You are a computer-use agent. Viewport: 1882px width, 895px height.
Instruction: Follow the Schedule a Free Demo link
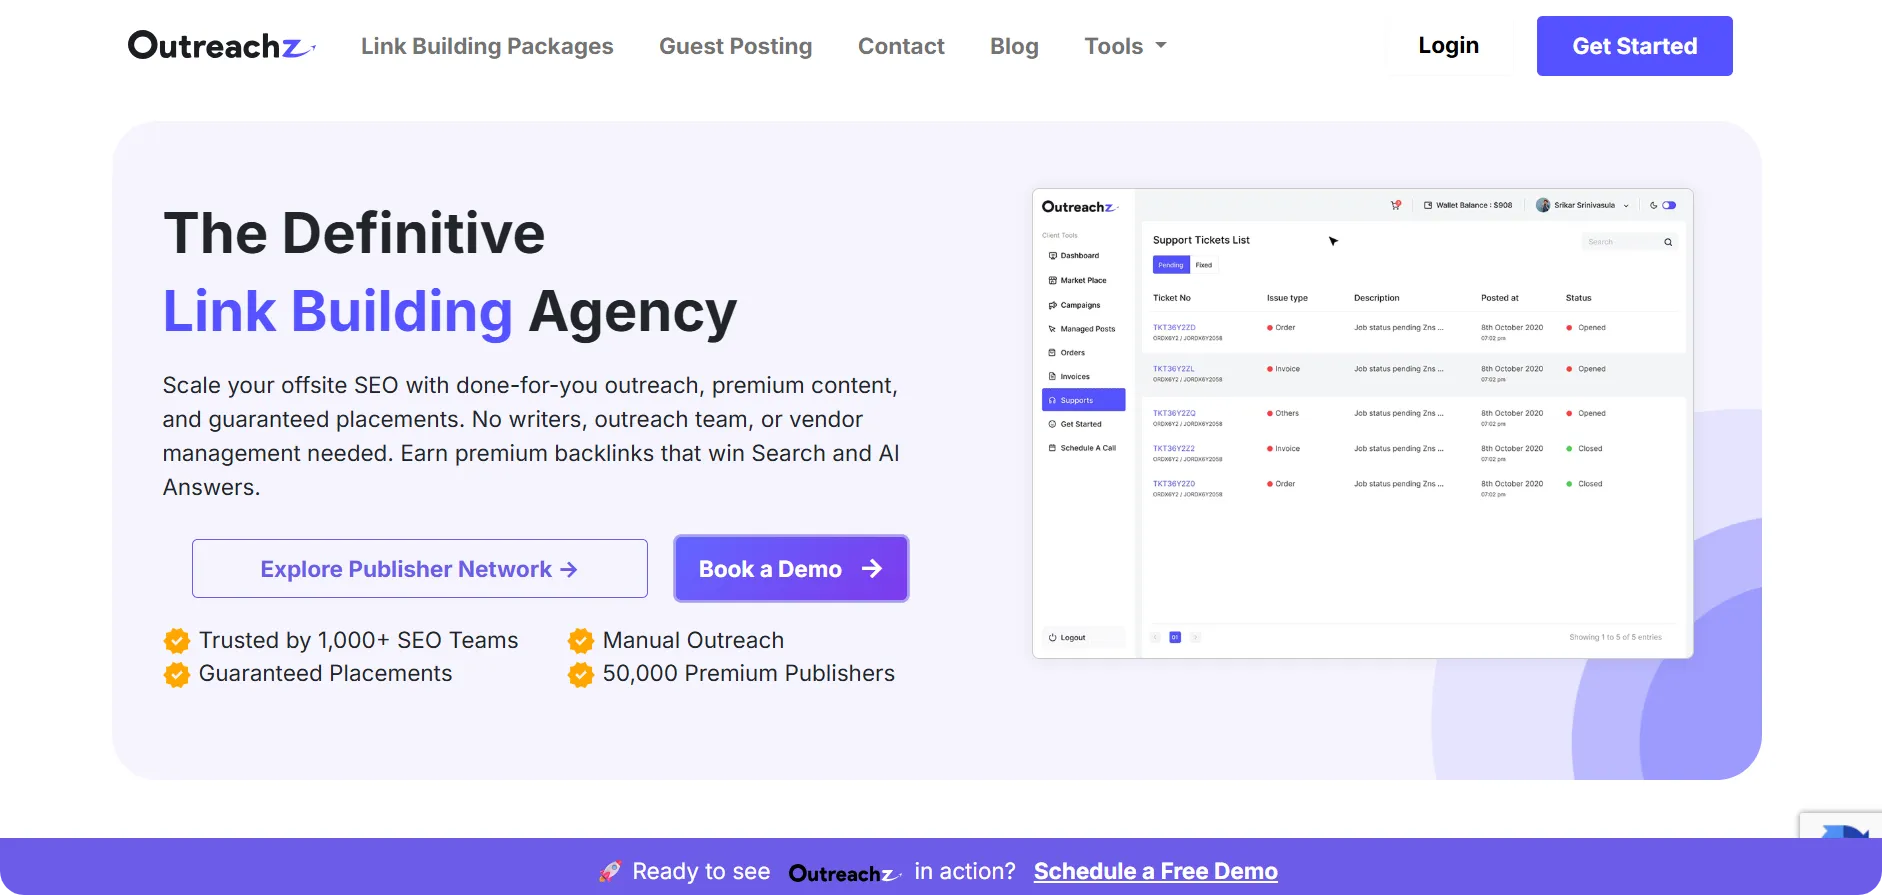coord(1156,871)
